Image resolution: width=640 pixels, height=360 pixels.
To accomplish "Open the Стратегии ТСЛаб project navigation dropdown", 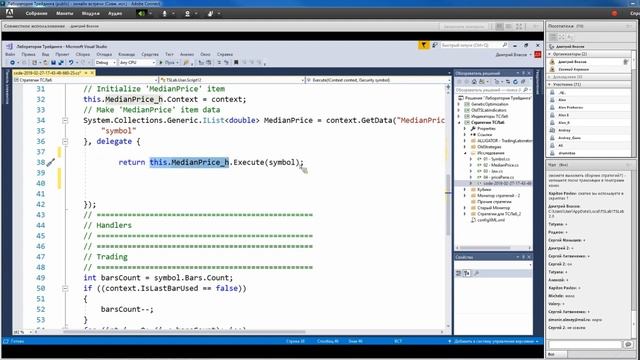I will [85, 80].
